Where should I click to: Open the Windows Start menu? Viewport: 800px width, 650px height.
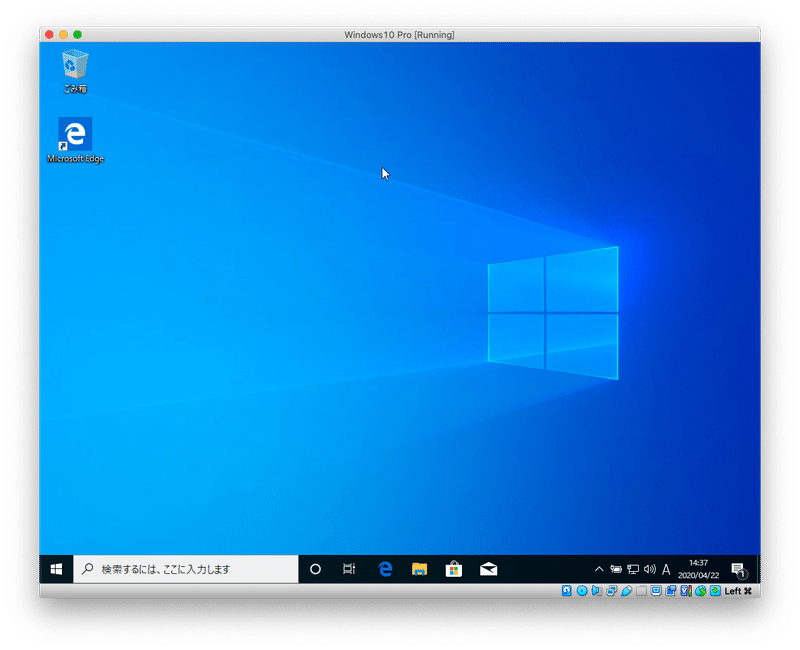pyautogui.click(x=57, y=569)
